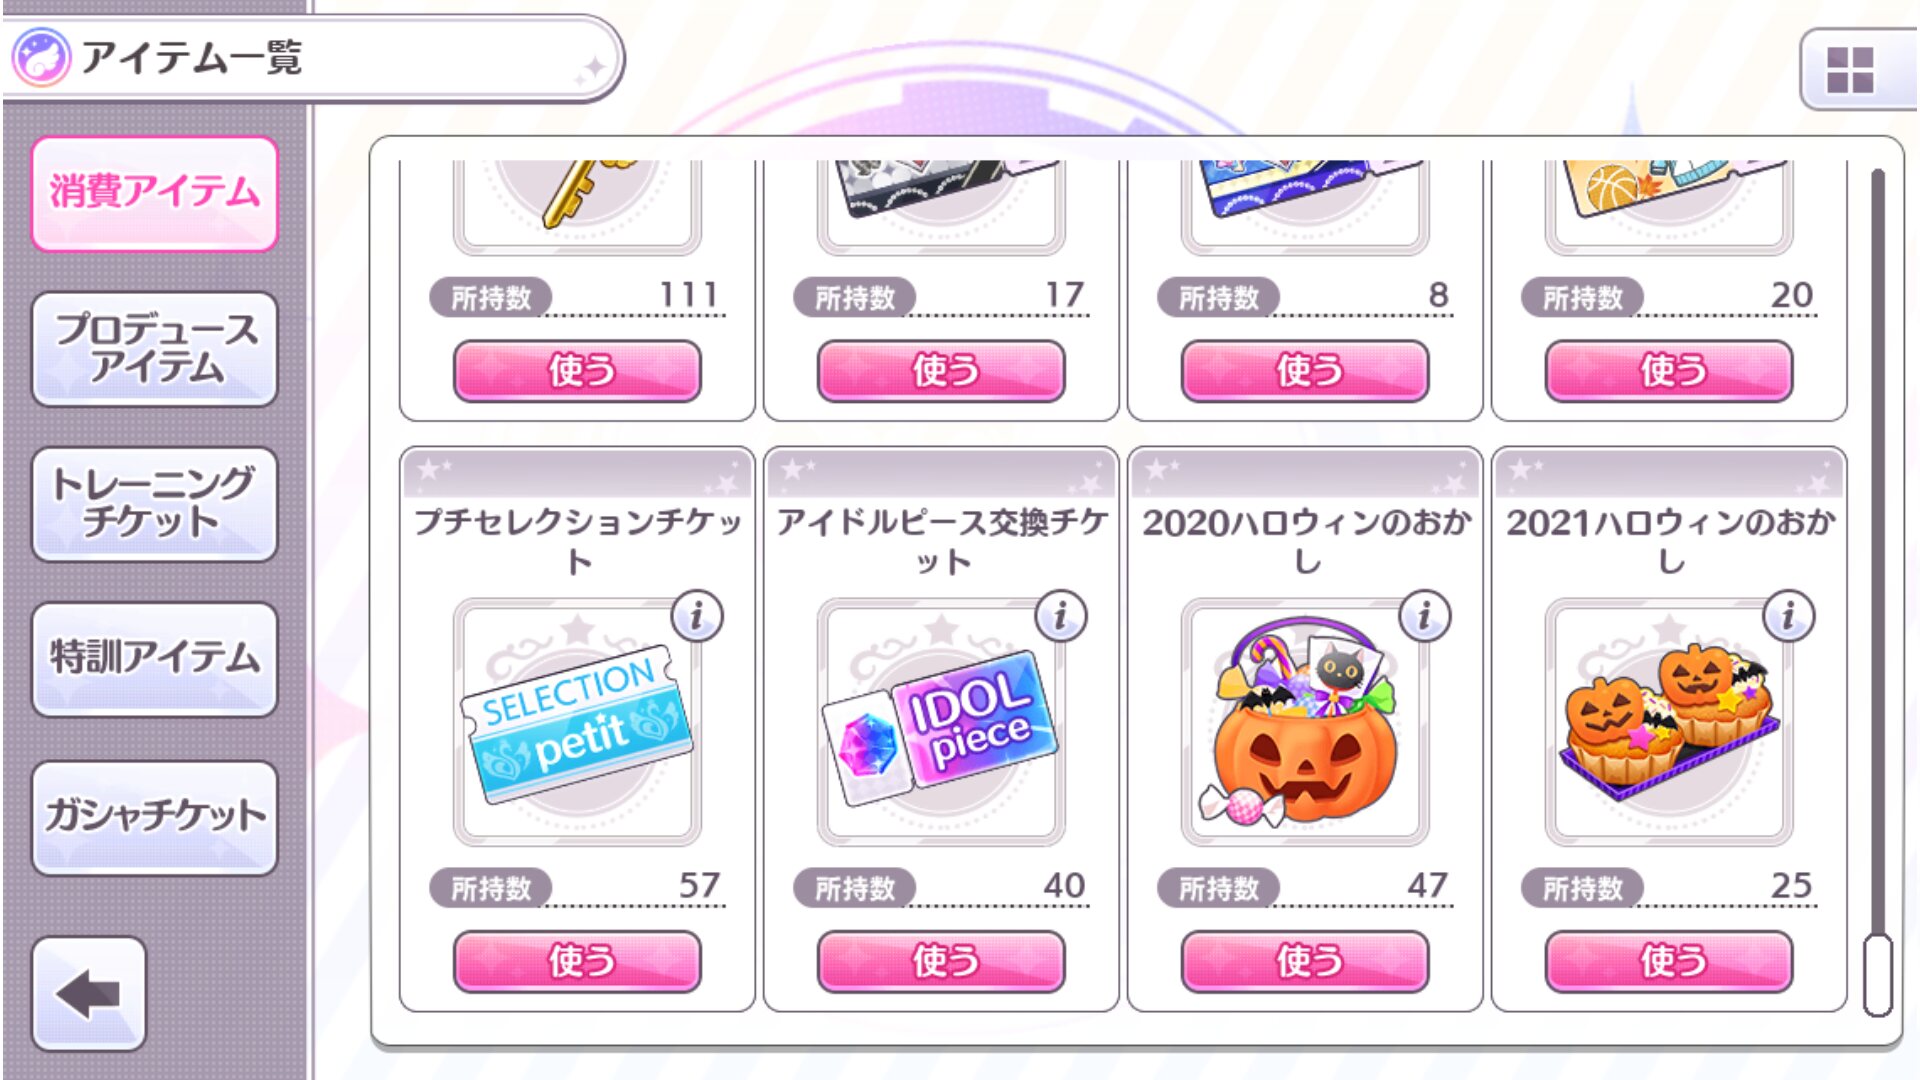Use the key item with 111 owned

tap(577, 371)
